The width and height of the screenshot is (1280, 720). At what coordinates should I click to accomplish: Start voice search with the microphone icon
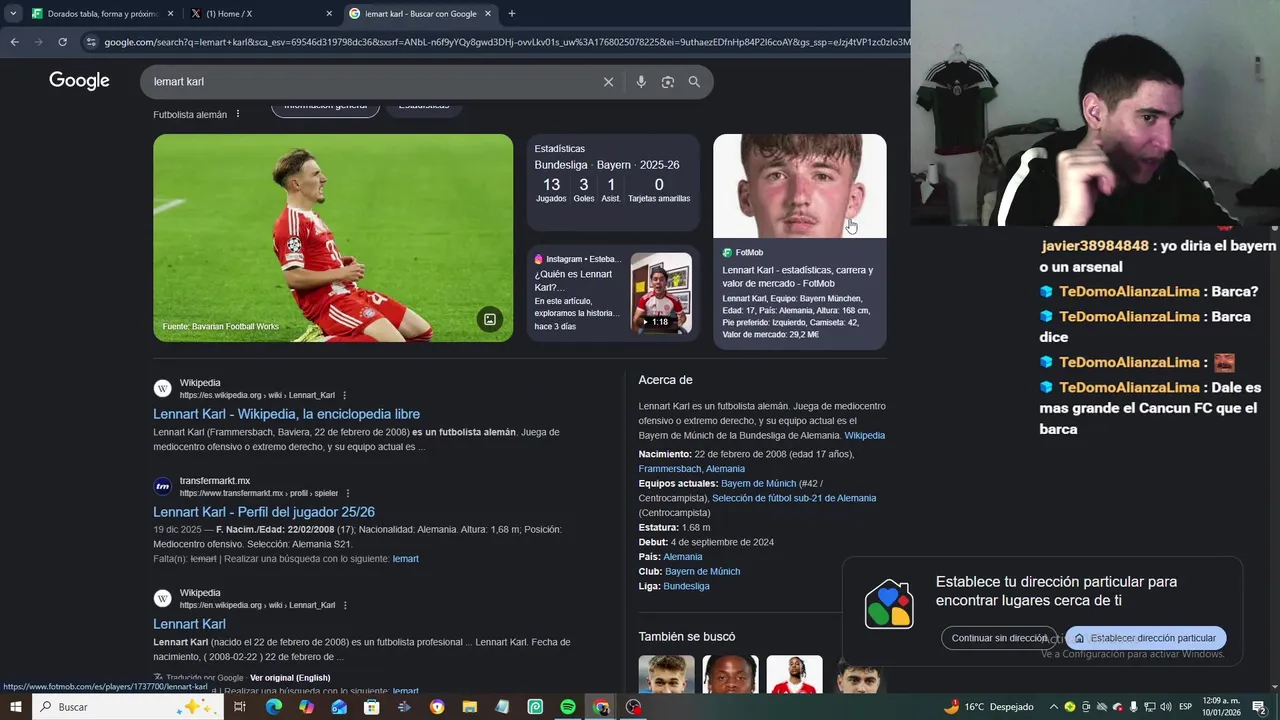[x=641, y=82]
